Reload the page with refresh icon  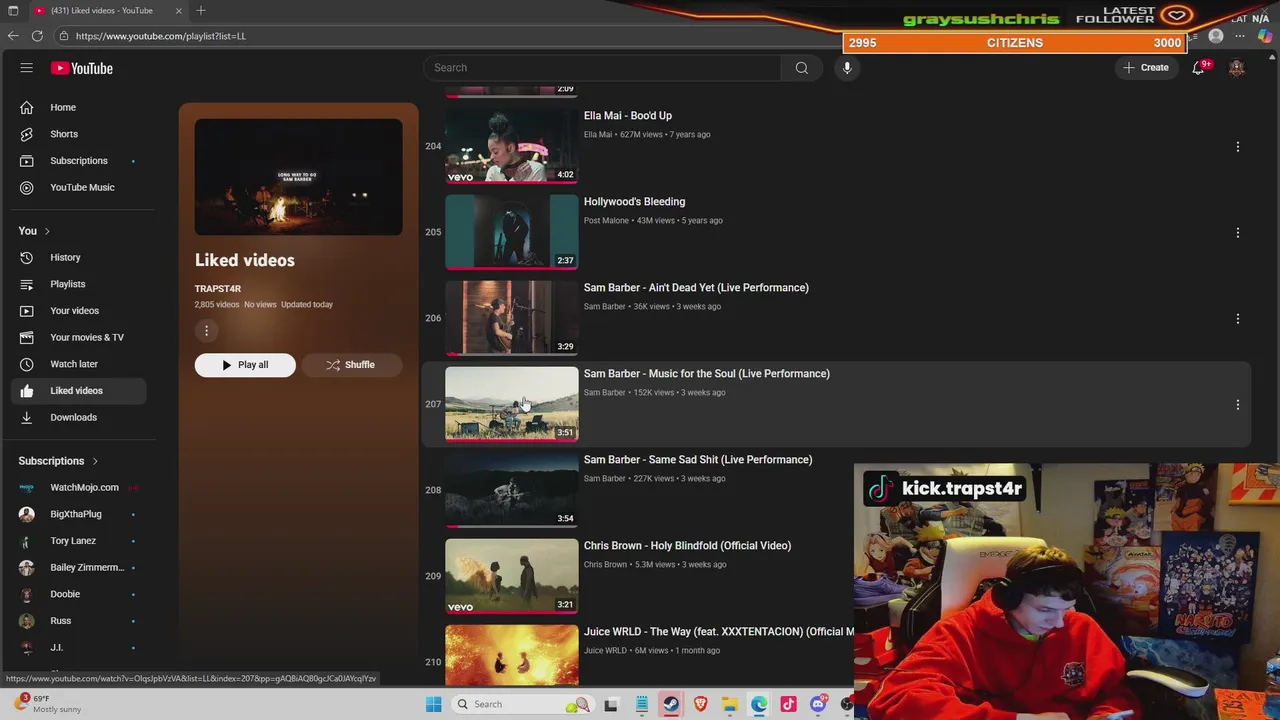point(37,36)
